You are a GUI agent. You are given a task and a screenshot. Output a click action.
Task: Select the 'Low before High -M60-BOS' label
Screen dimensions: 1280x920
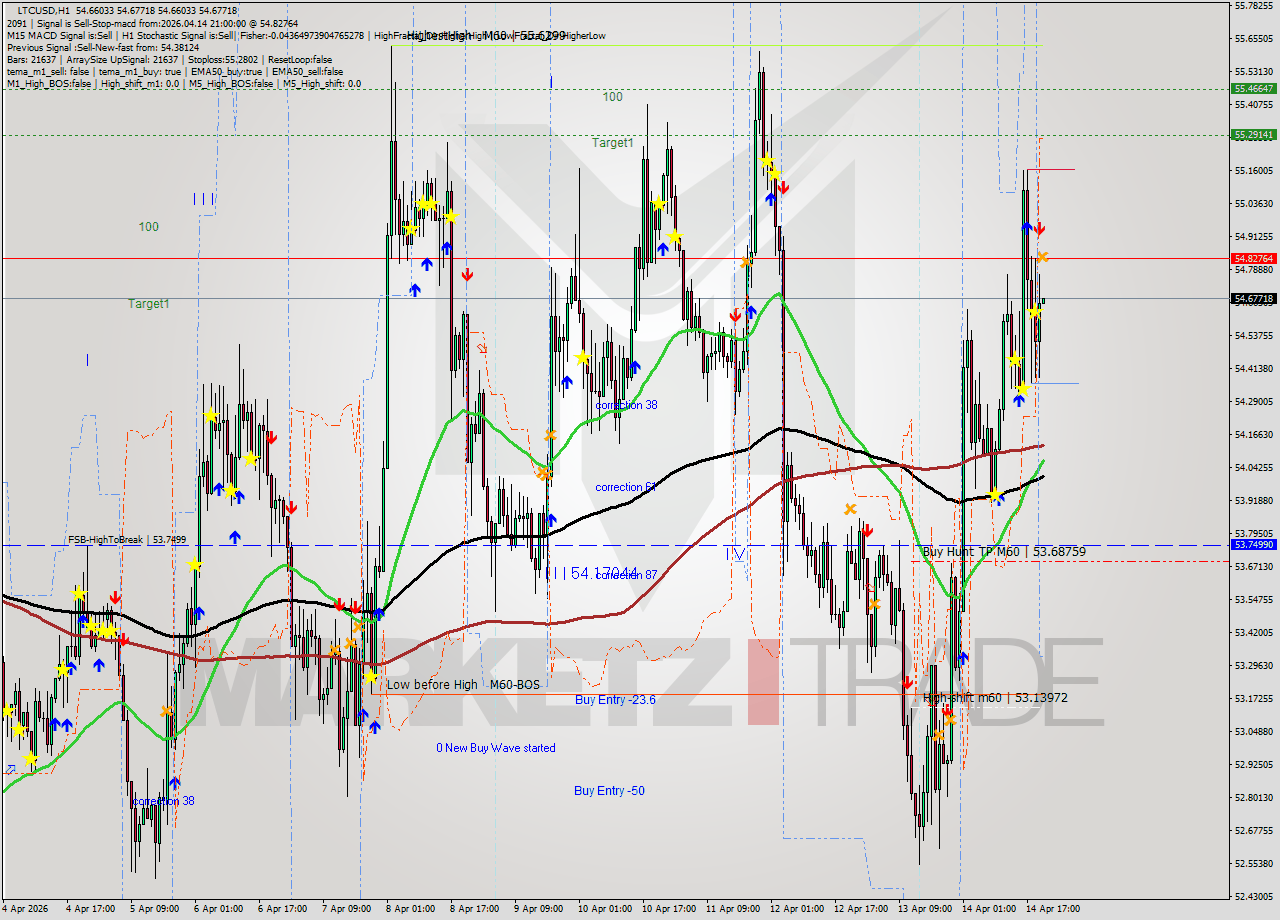click(463, 685)
